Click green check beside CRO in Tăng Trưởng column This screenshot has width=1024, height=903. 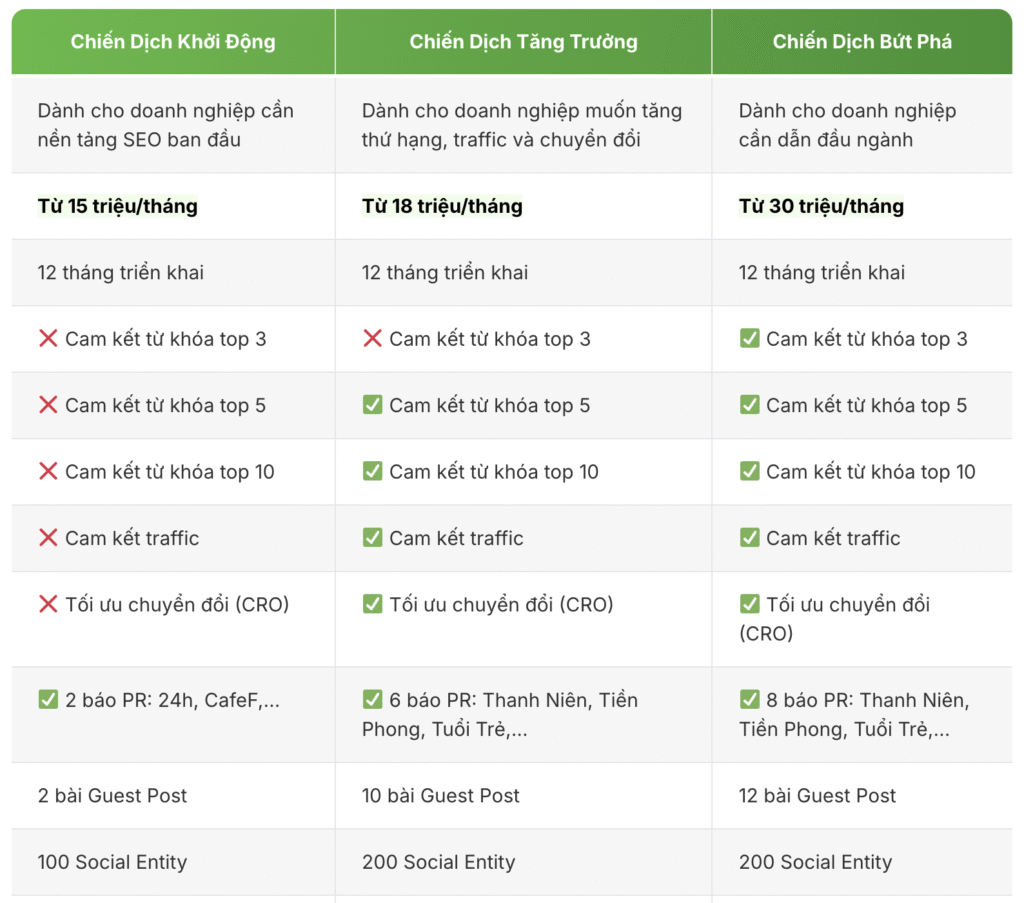coord(372,604)
